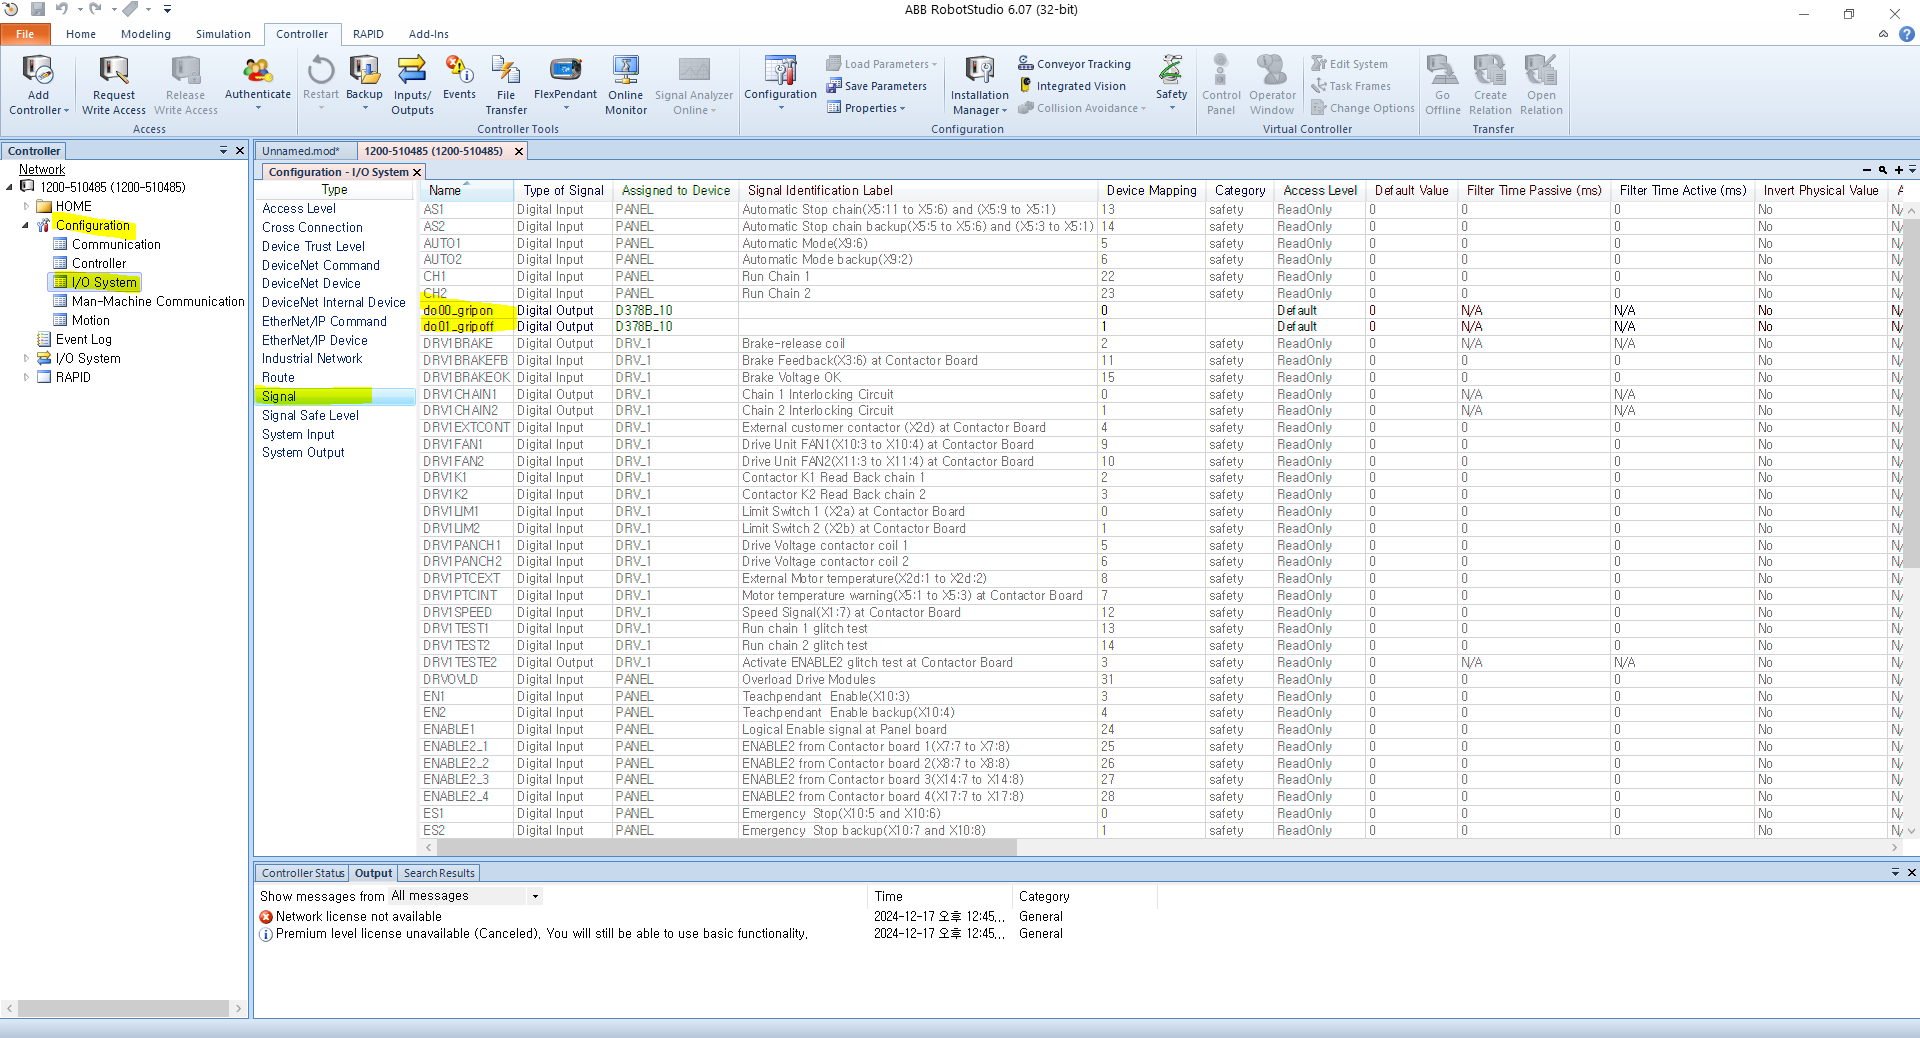Image resolution: width=1920 pixels, height=1038 pixels.
Task: Click the Controller panel horizontal scrollbar
Action: 125,1008
